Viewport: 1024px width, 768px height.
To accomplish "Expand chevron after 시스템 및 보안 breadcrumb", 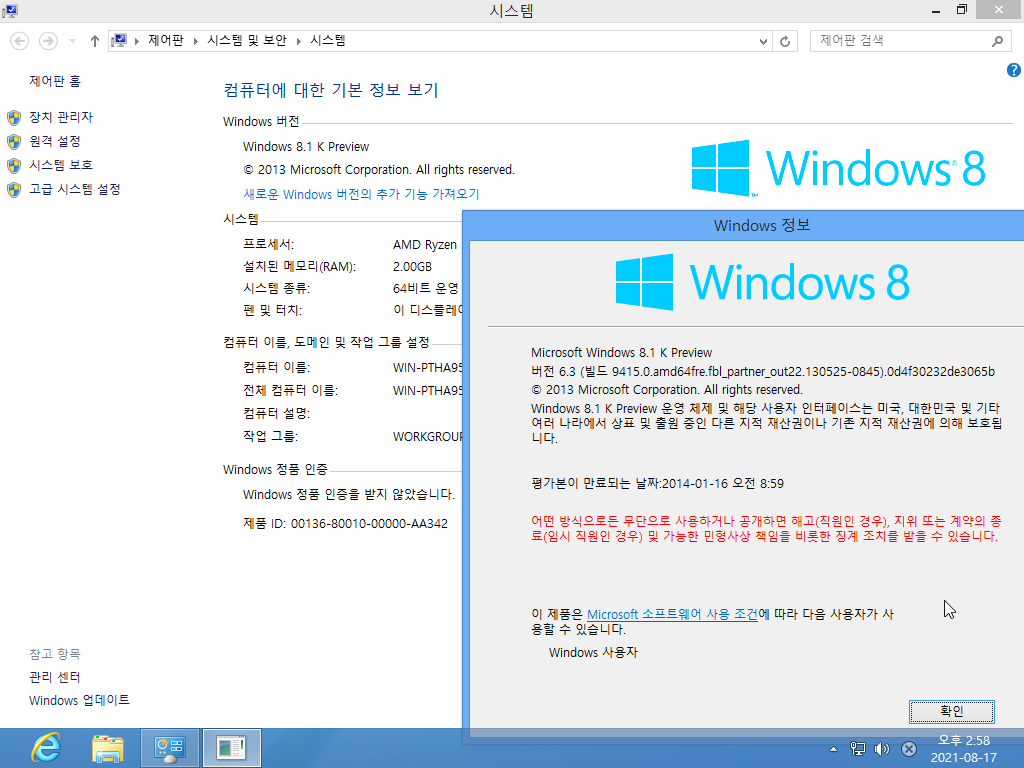I will (298, 41).
